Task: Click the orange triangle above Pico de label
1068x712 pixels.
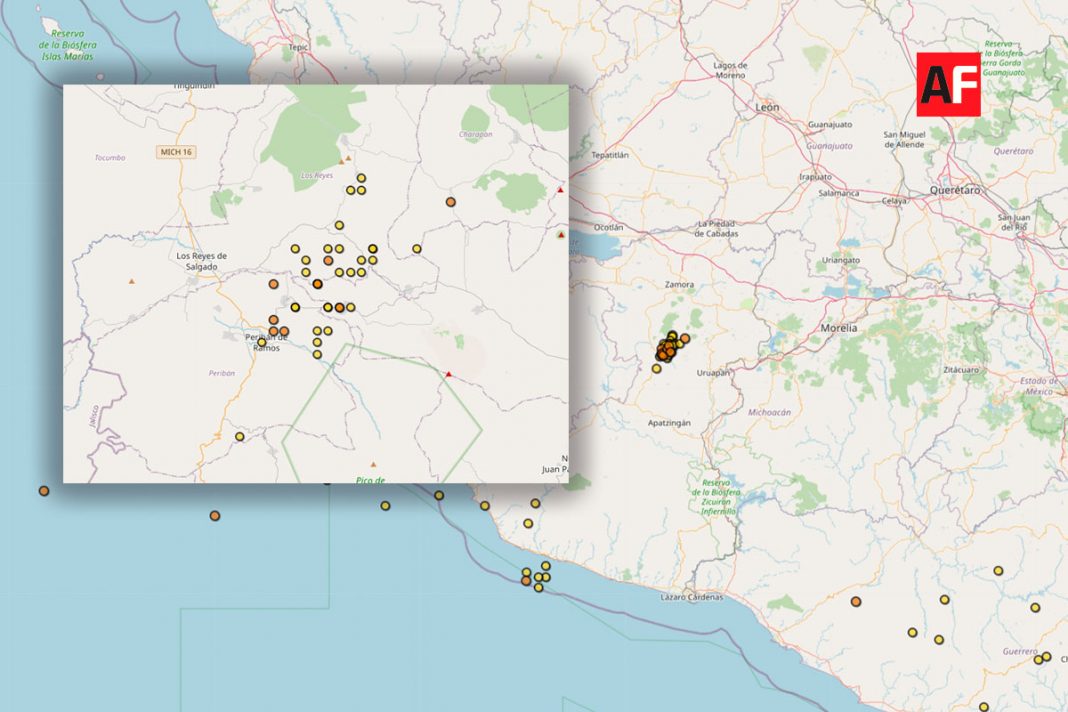Action: 373,465
